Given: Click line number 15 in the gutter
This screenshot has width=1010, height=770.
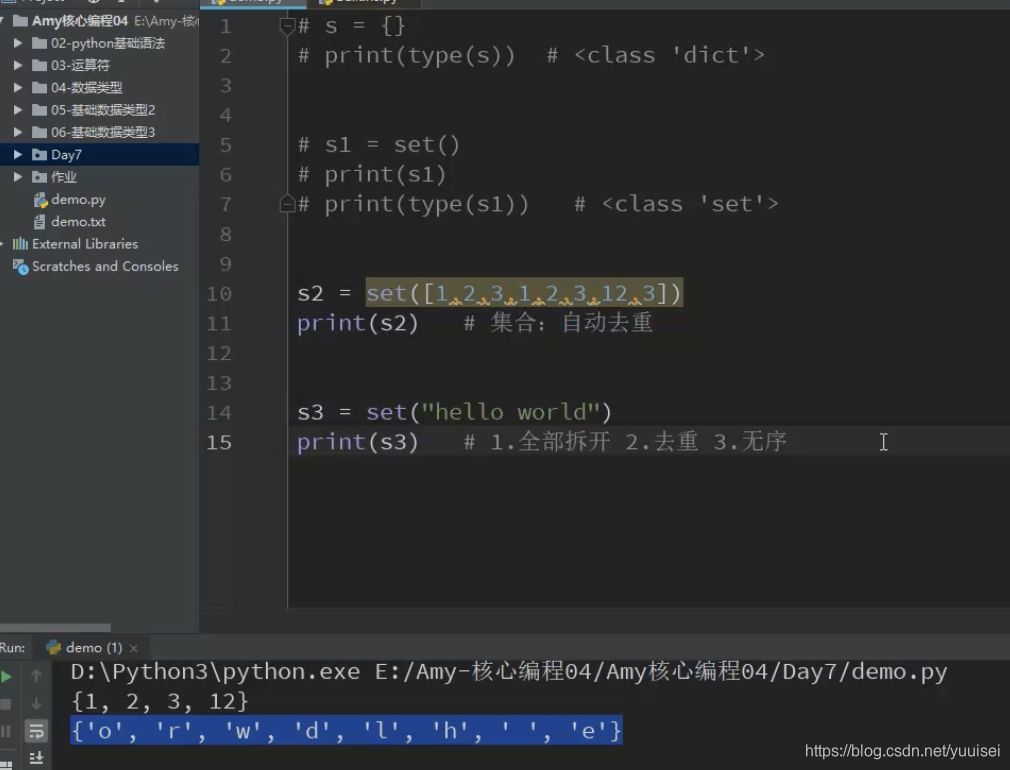Looking at the screenshot, I should click(x=219, y=443).
